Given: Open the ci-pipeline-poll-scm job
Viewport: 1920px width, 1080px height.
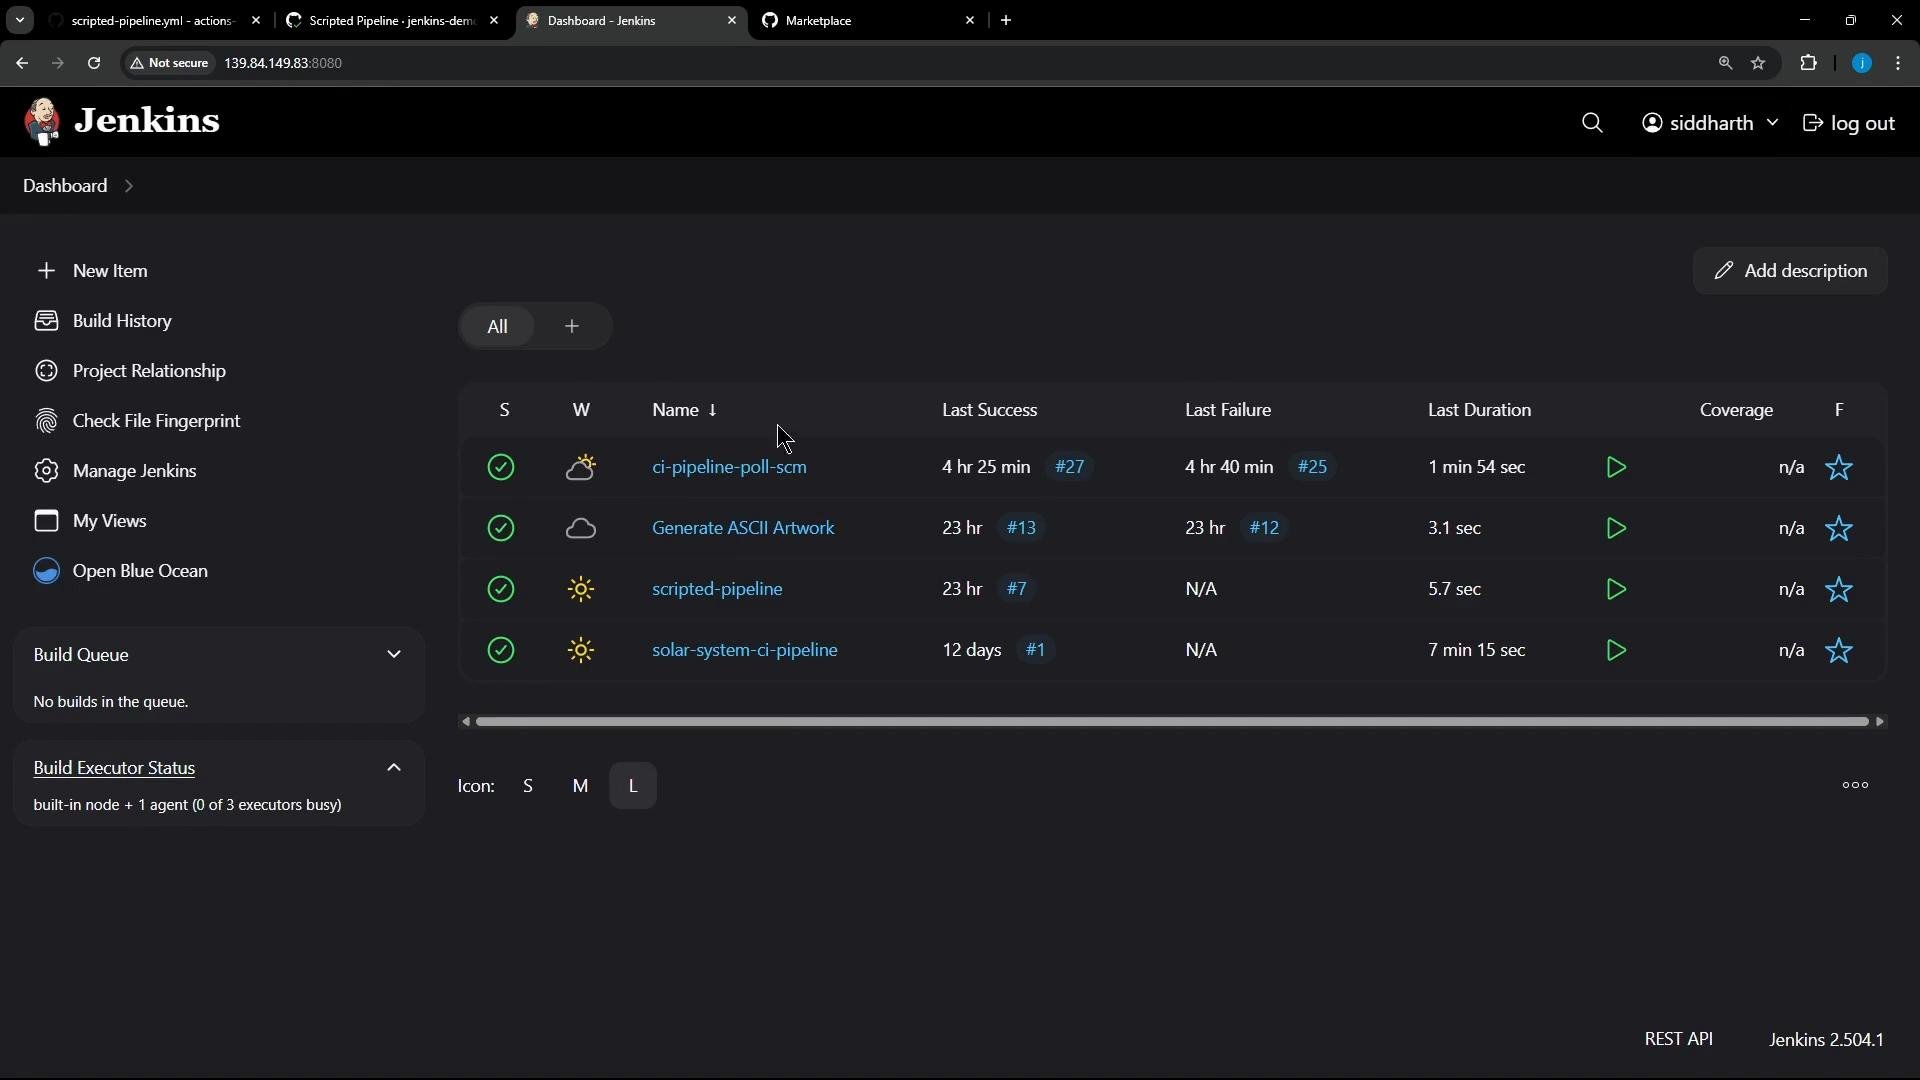Looking at the screenshot, I should click(729, 467).
